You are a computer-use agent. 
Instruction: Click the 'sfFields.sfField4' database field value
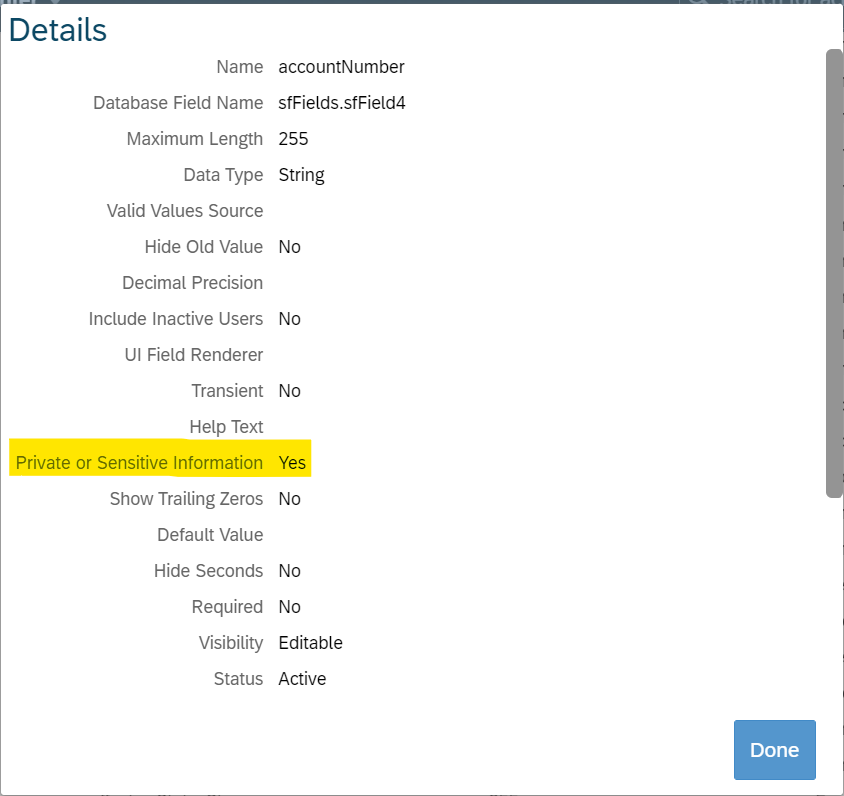342,103
